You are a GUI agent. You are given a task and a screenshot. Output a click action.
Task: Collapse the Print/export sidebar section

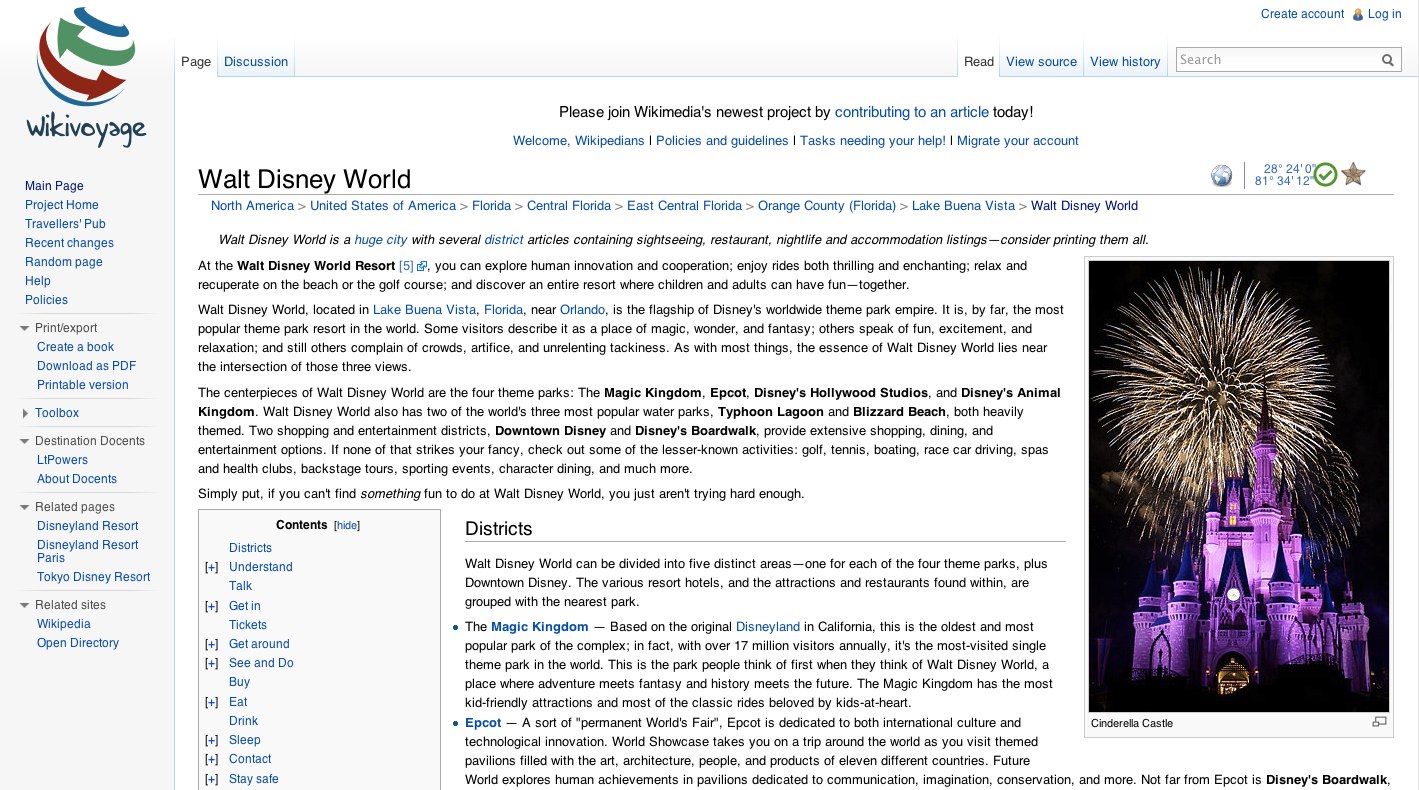tap(25, 328)
